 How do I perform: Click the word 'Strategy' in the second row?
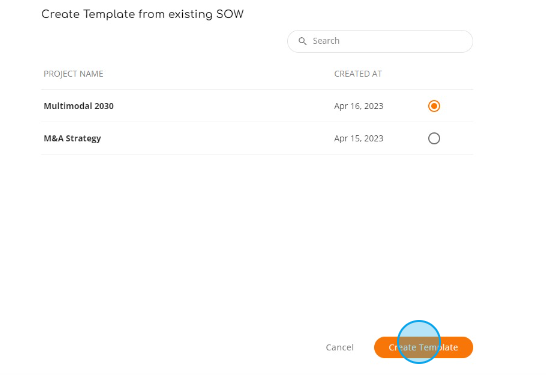coord(83,139)
